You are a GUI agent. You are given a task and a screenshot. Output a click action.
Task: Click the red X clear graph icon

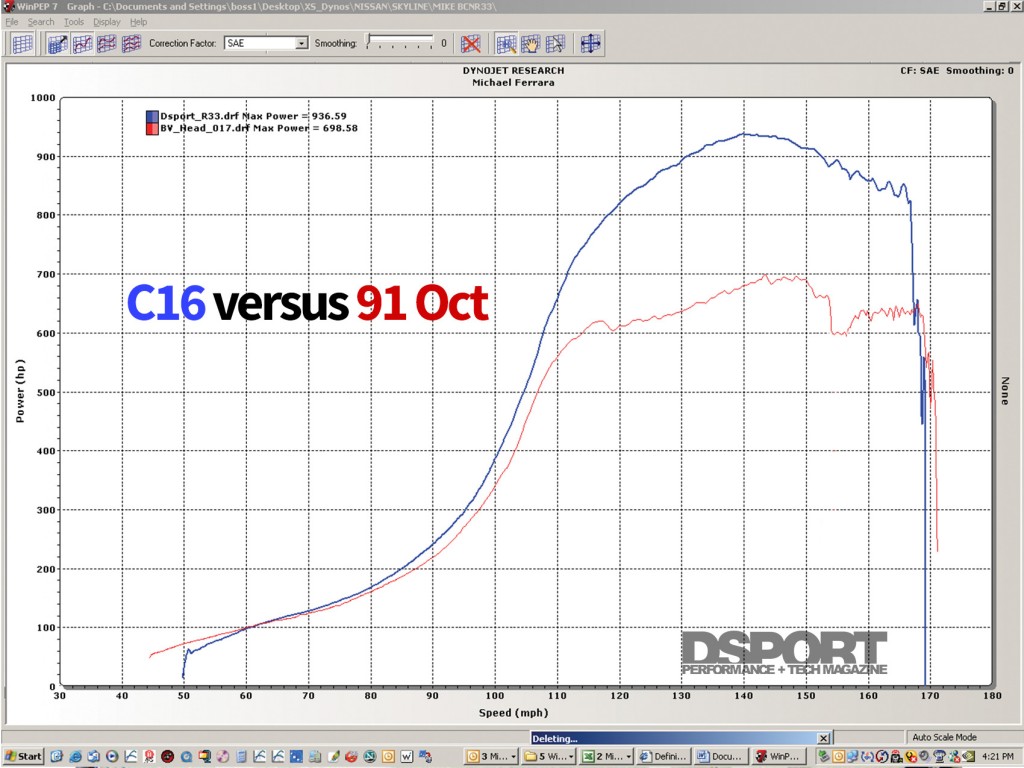click(x=470, y=44)
